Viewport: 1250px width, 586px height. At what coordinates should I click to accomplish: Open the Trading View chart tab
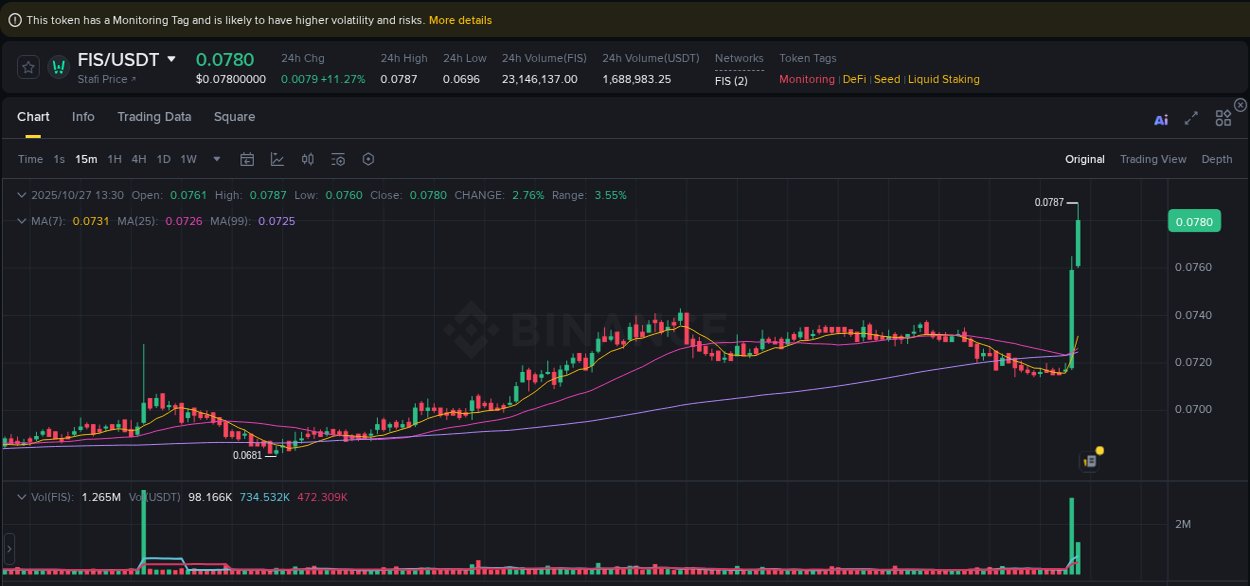coord(1153,159)
